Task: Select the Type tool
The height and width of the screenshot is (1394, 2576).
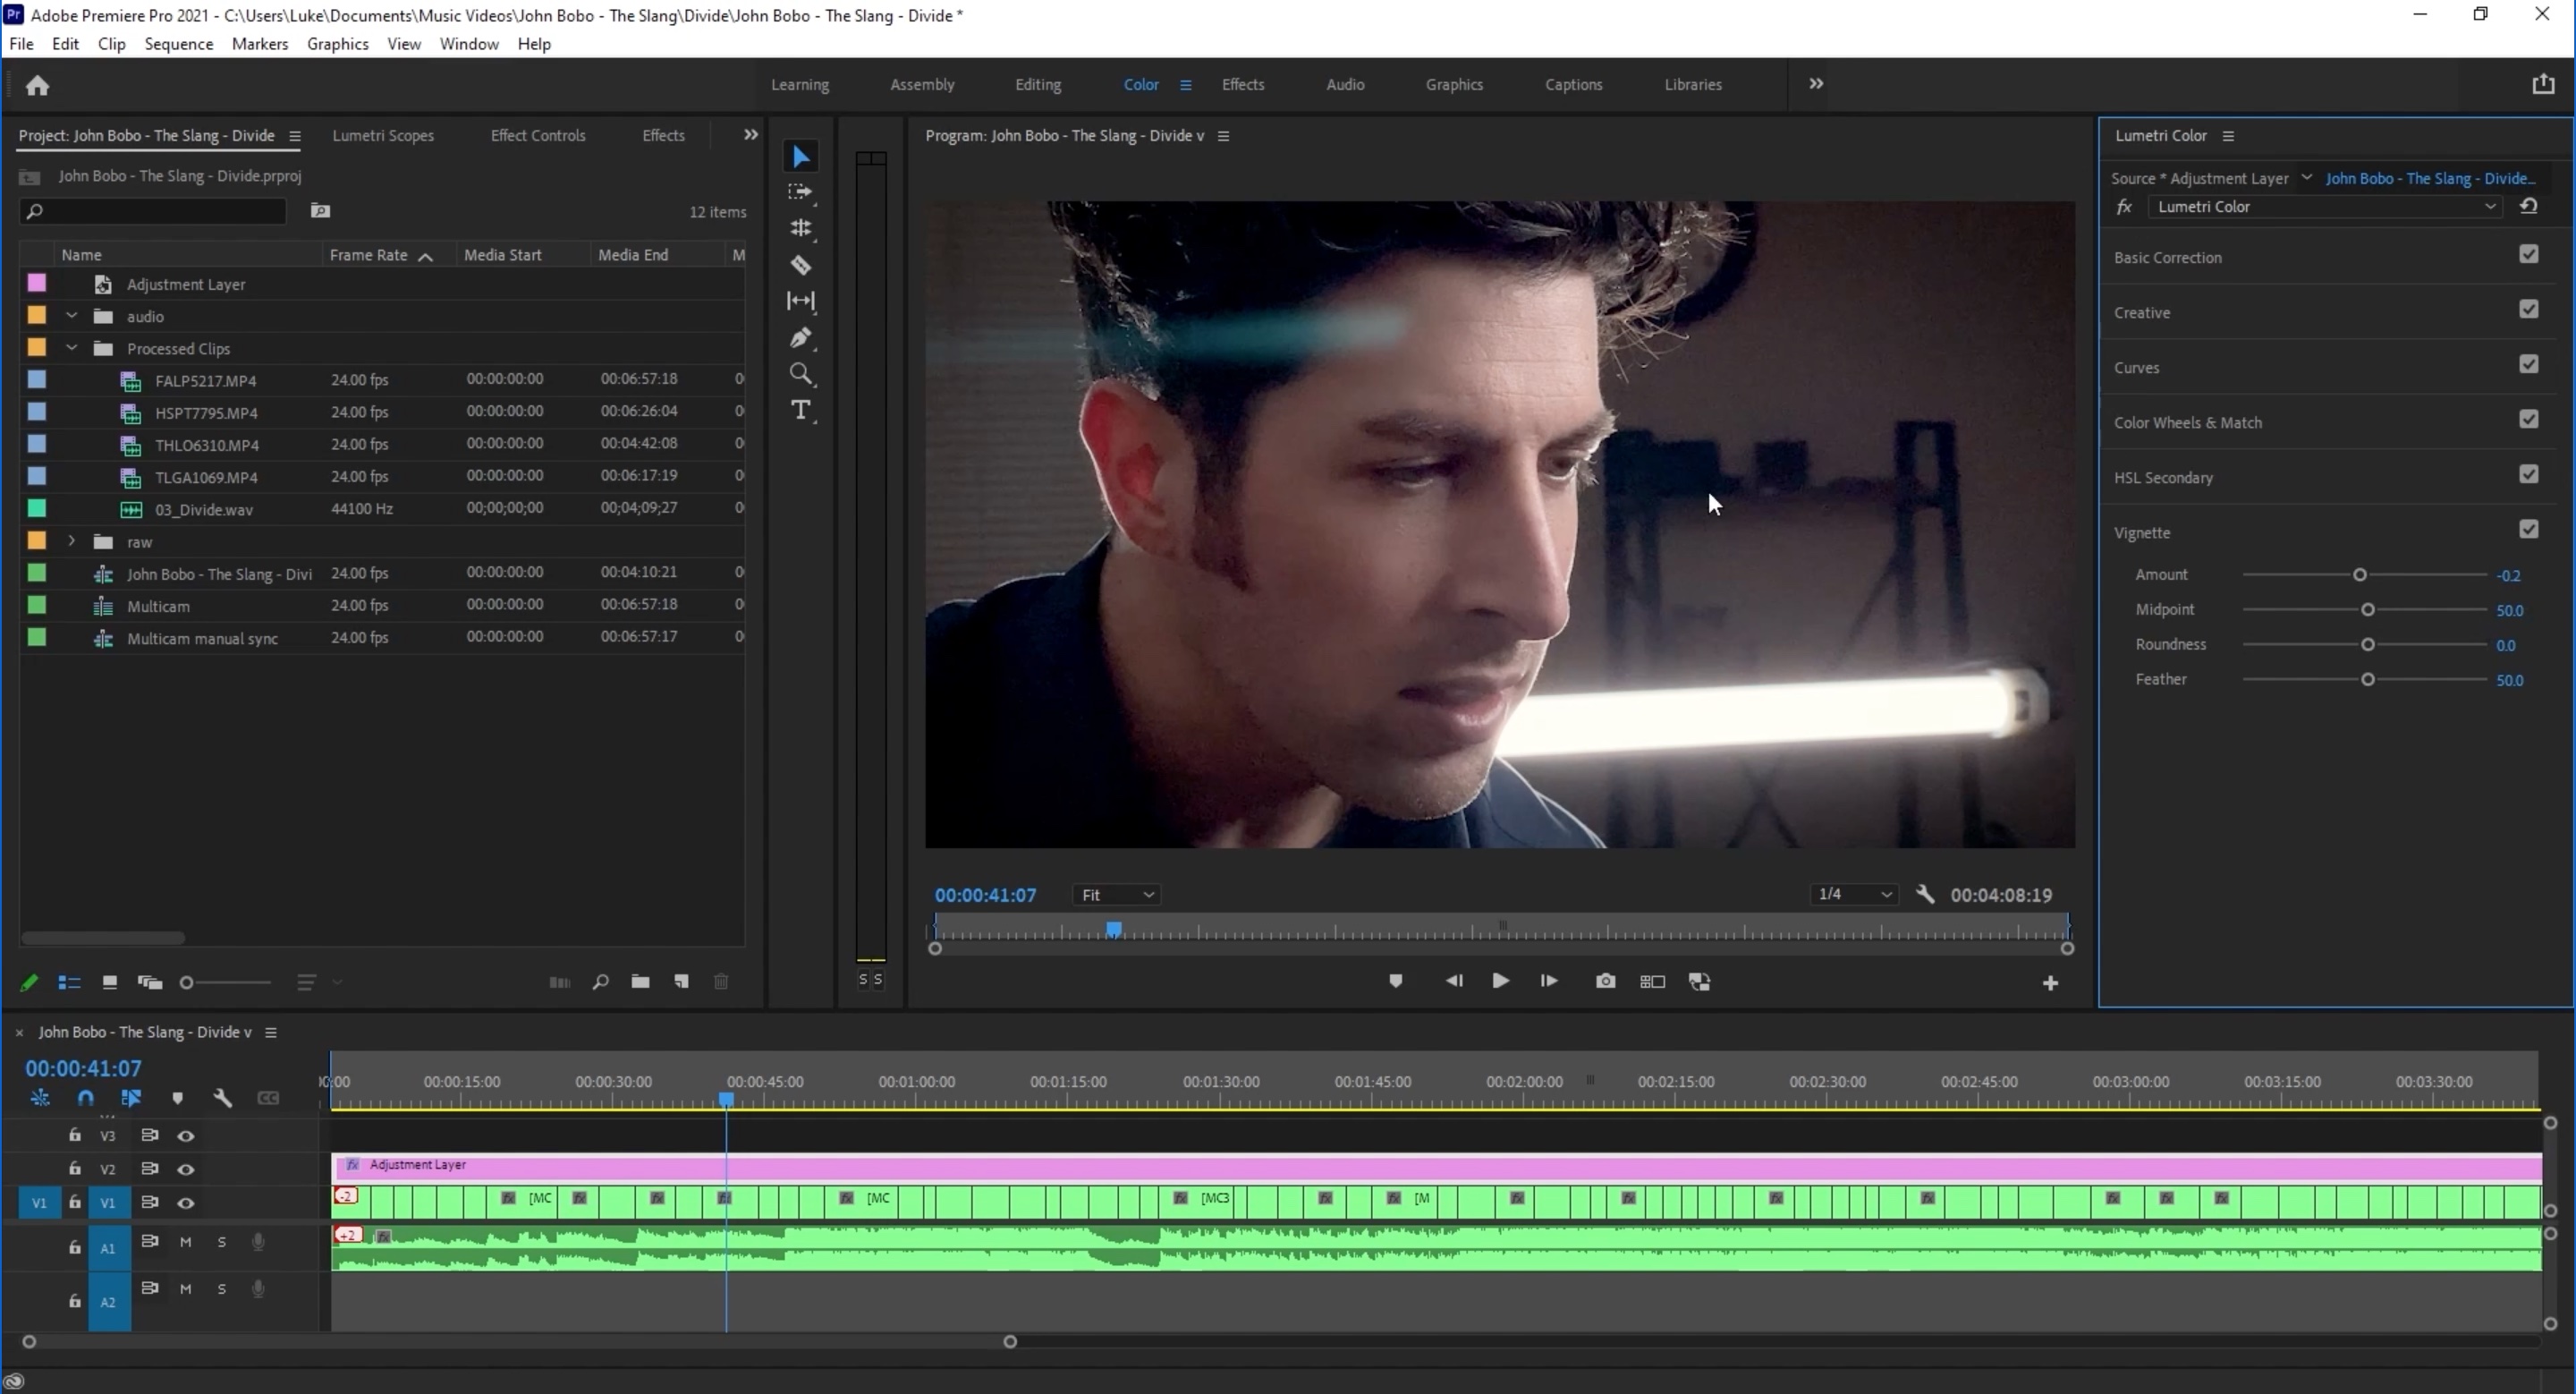Action: click(801, 410)
